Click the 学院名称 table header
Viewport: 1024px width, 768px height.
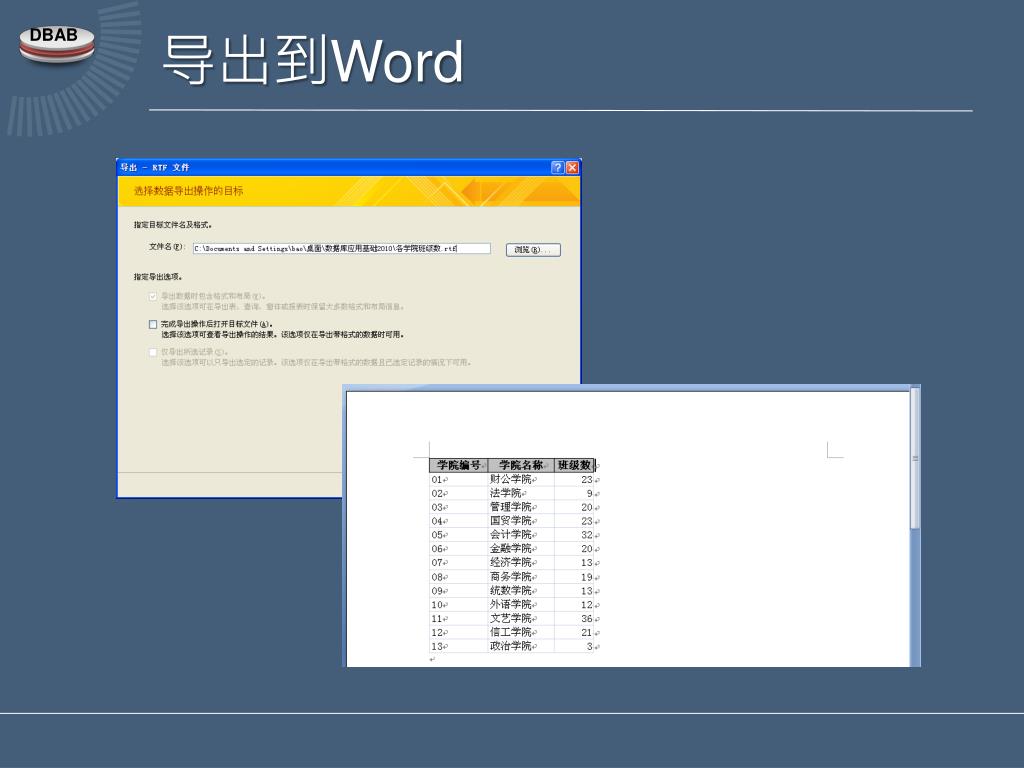pyautogui.click(x=521, y=465)
